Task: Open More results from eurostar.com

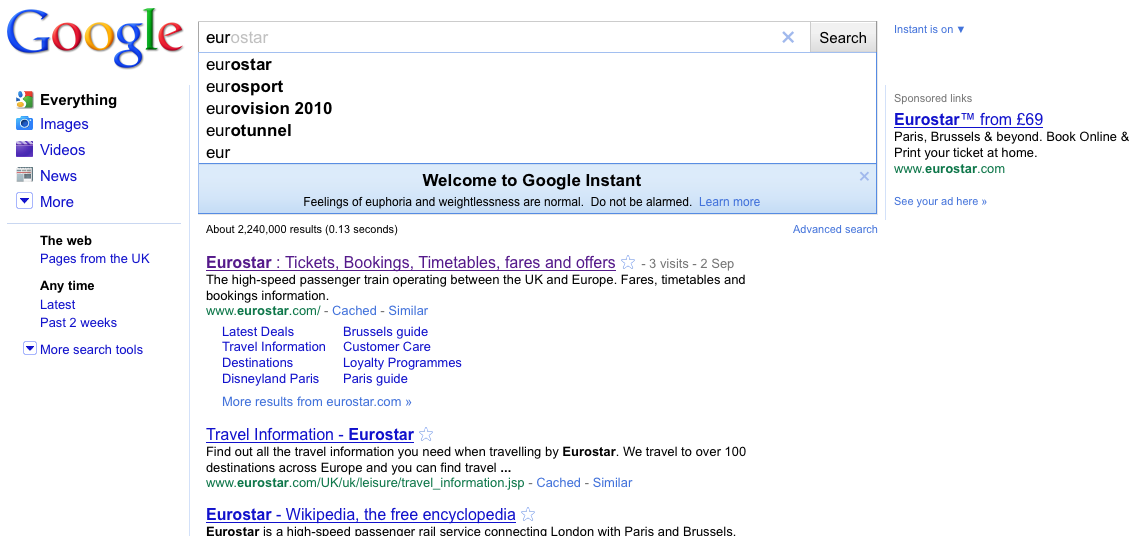Action: pos(316,402)
